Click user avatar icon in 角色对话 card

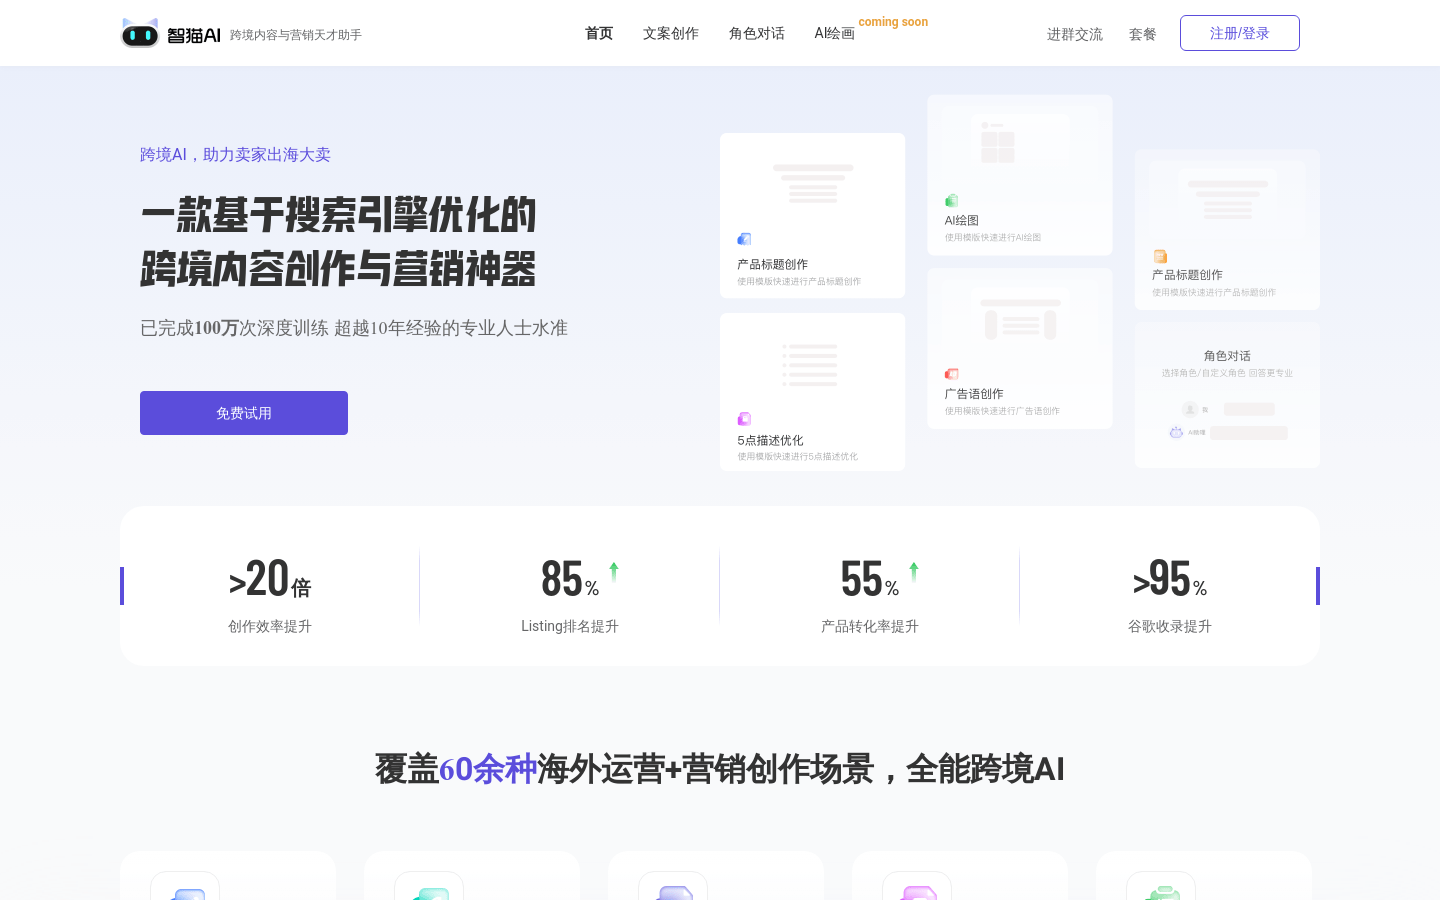point(1190,409)
